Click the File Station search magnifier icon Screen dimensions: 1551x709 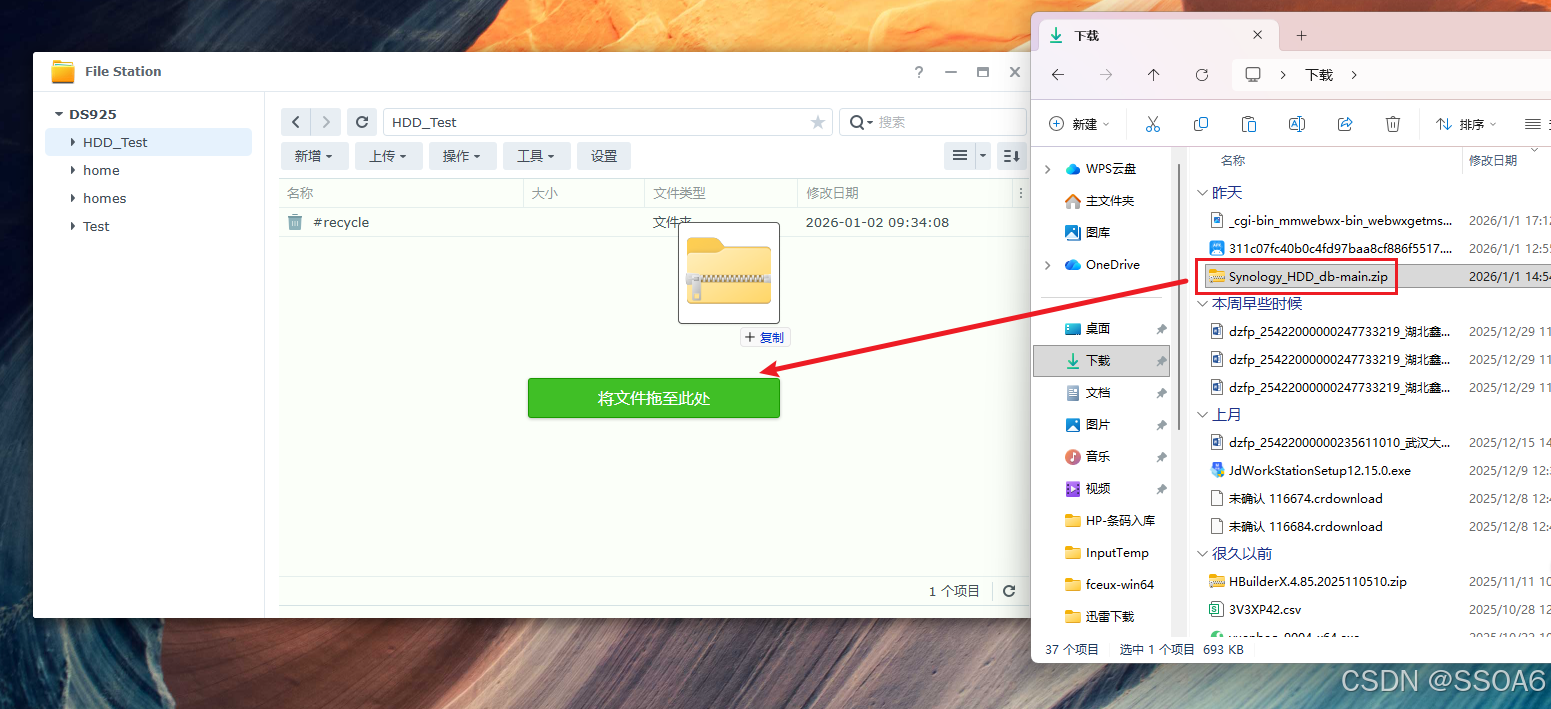(857, 122)
